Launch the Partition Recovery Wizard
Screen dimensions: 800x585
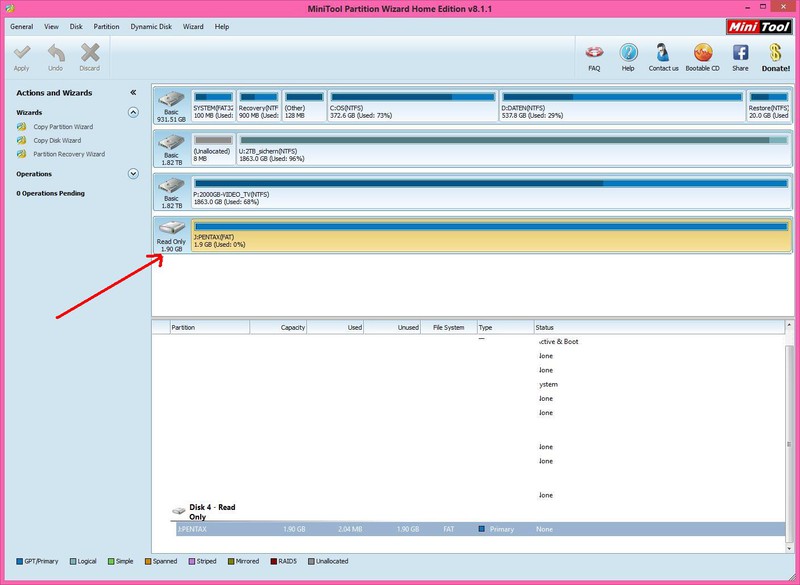tap(69, 154)
